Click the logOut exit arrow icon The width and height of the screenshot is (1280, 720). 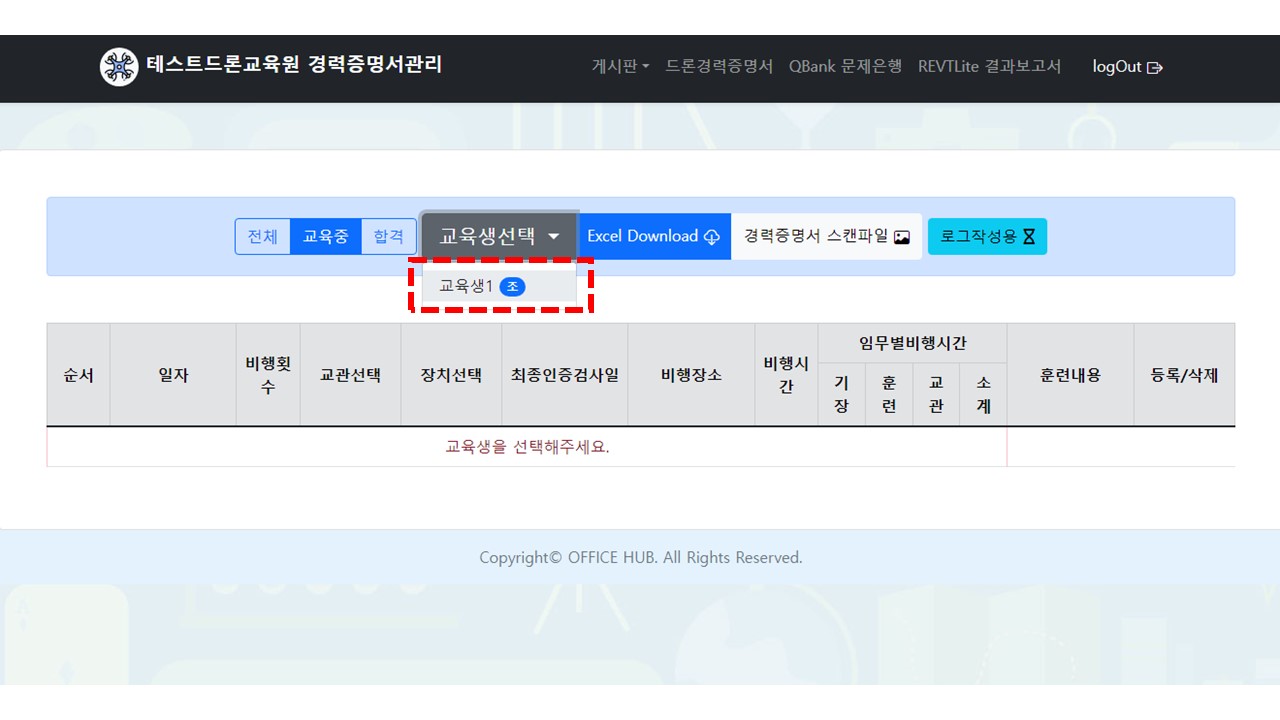coord(1155,68)
